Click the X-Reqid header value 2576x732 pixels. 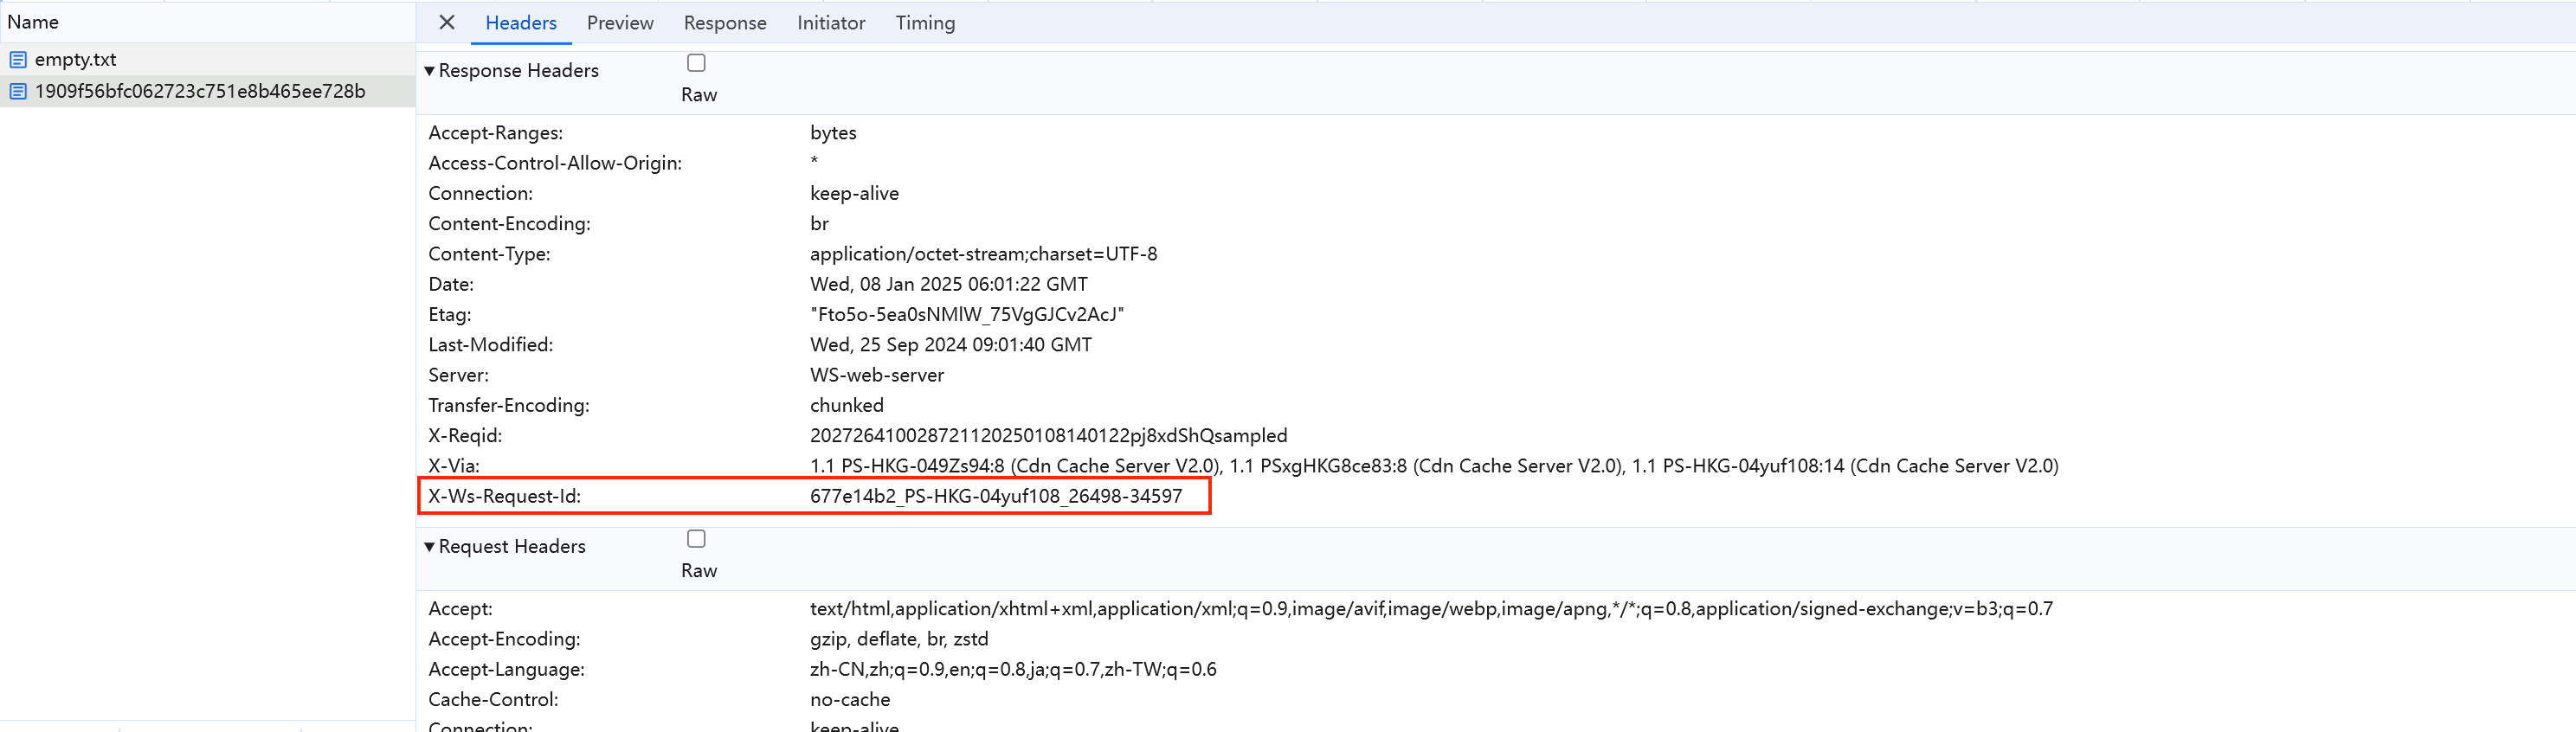tap(1048, 436)
